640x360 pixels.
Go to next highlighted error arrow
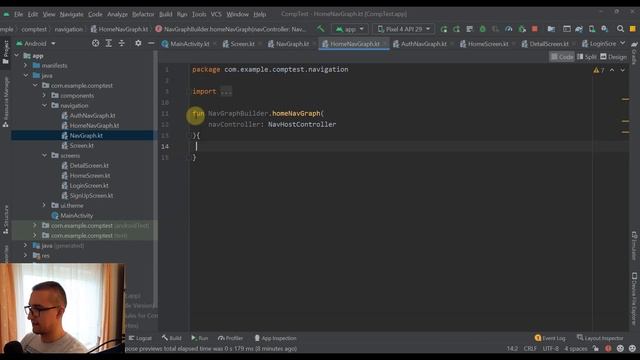point(622,70)
